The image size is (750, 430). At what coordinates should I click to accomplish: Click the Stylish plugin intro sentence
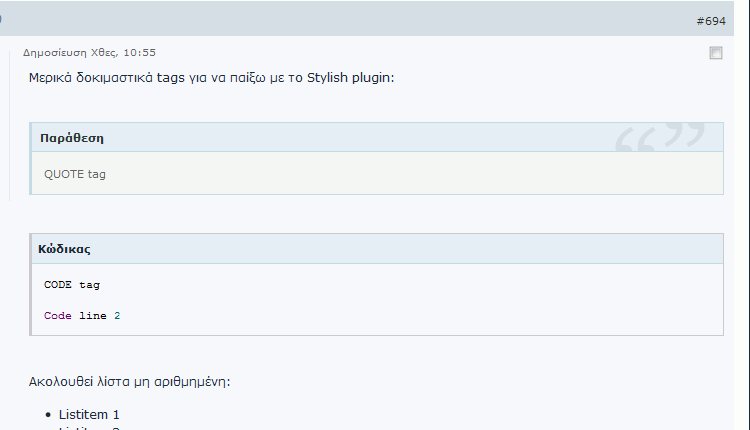tap(211, 77)
